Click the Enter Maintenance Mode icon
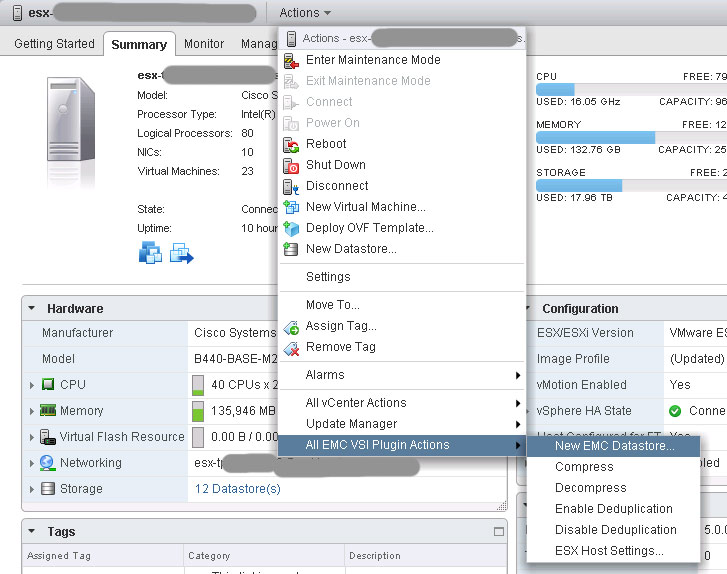 point(291,61)
